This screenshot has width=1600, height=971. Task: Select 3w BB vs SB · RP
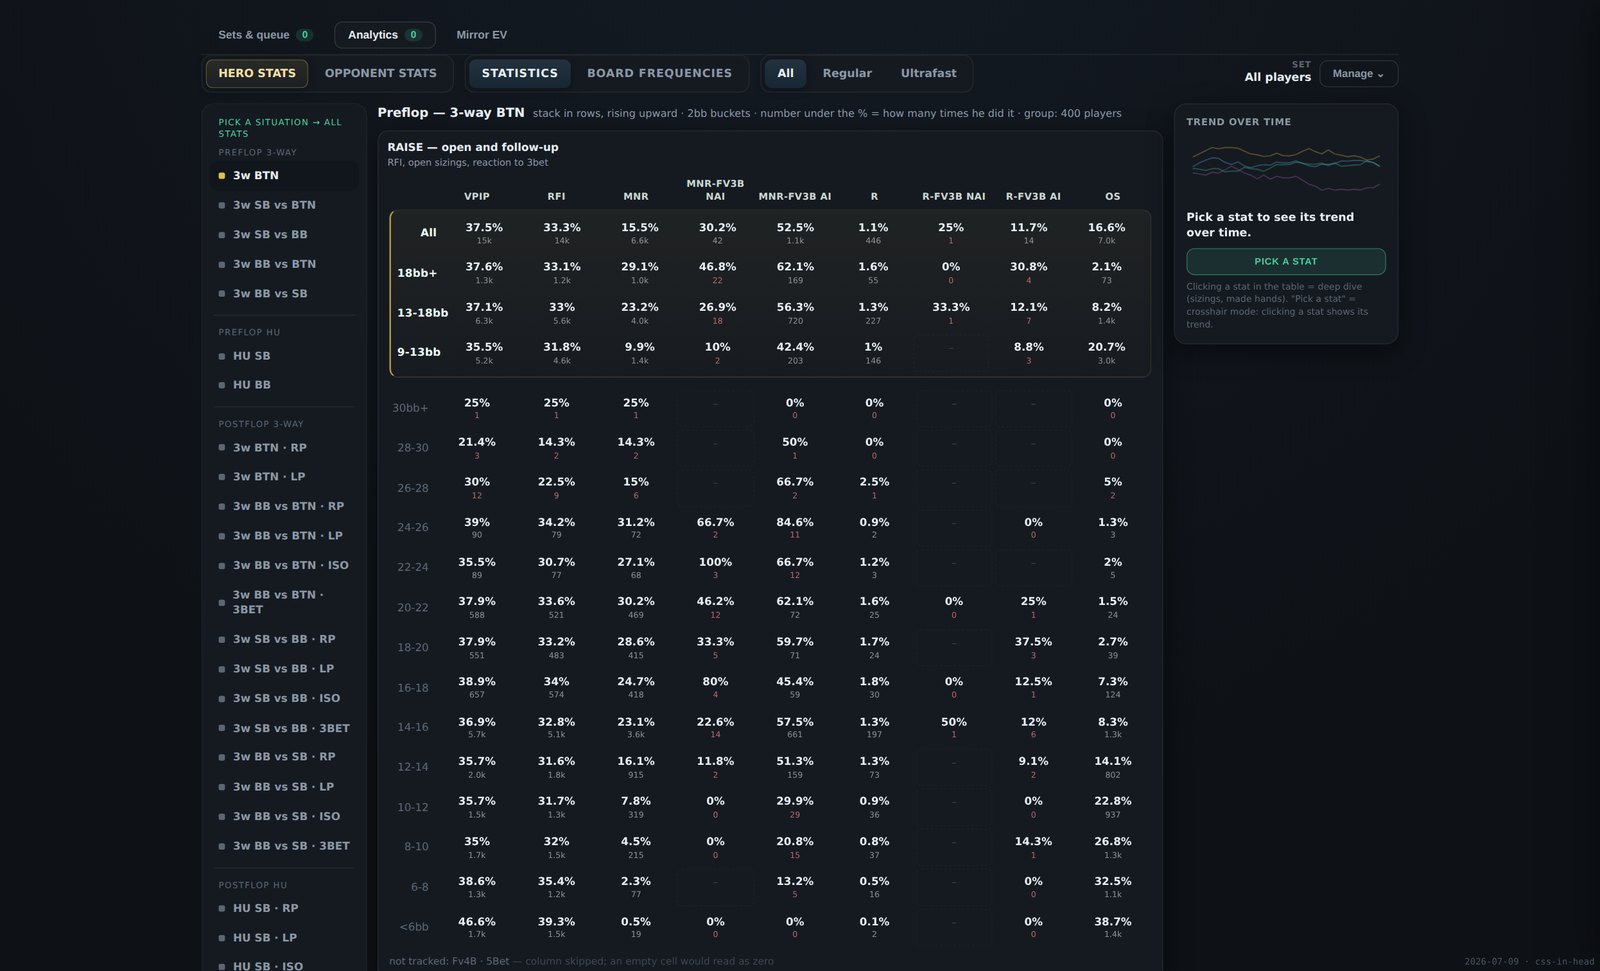coord(285,757)
